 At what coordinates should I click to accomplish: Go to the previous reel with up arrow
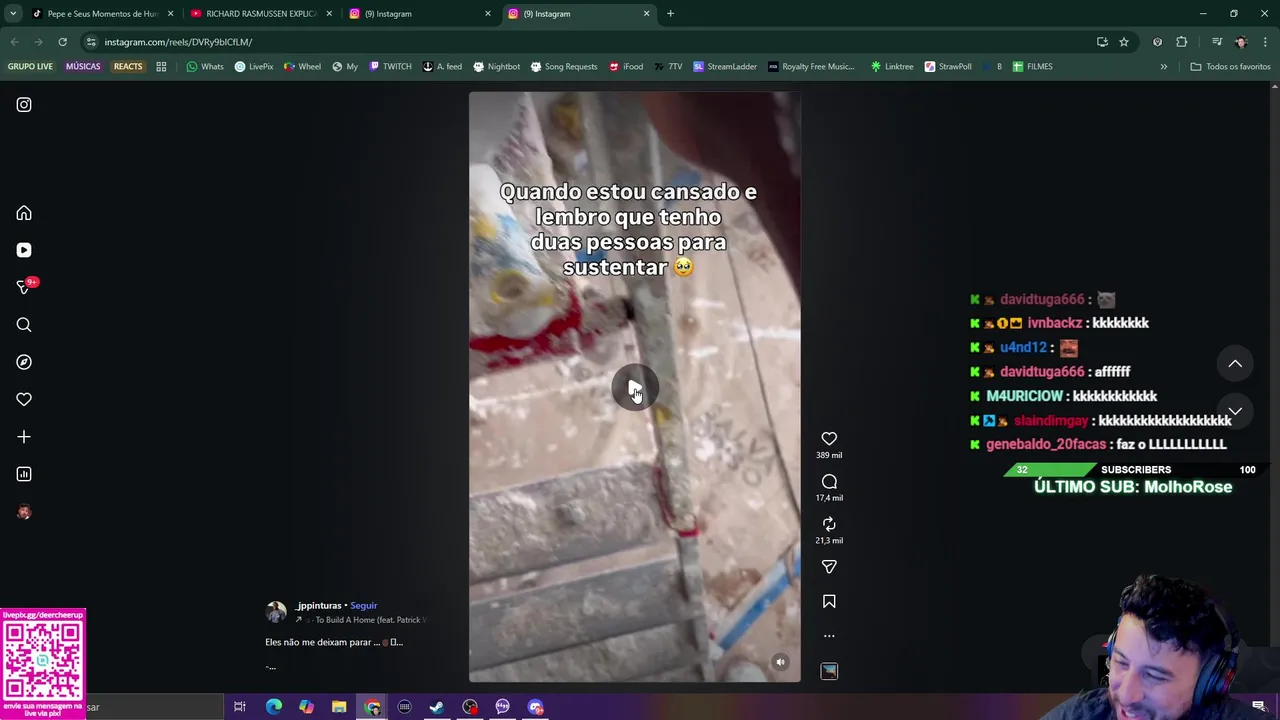[1235, 364]
